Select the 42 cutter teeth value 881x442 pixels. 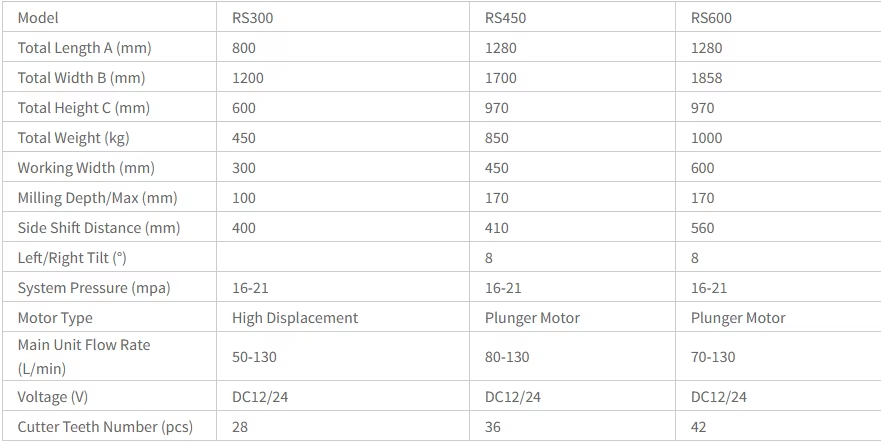tap(700, 427)
